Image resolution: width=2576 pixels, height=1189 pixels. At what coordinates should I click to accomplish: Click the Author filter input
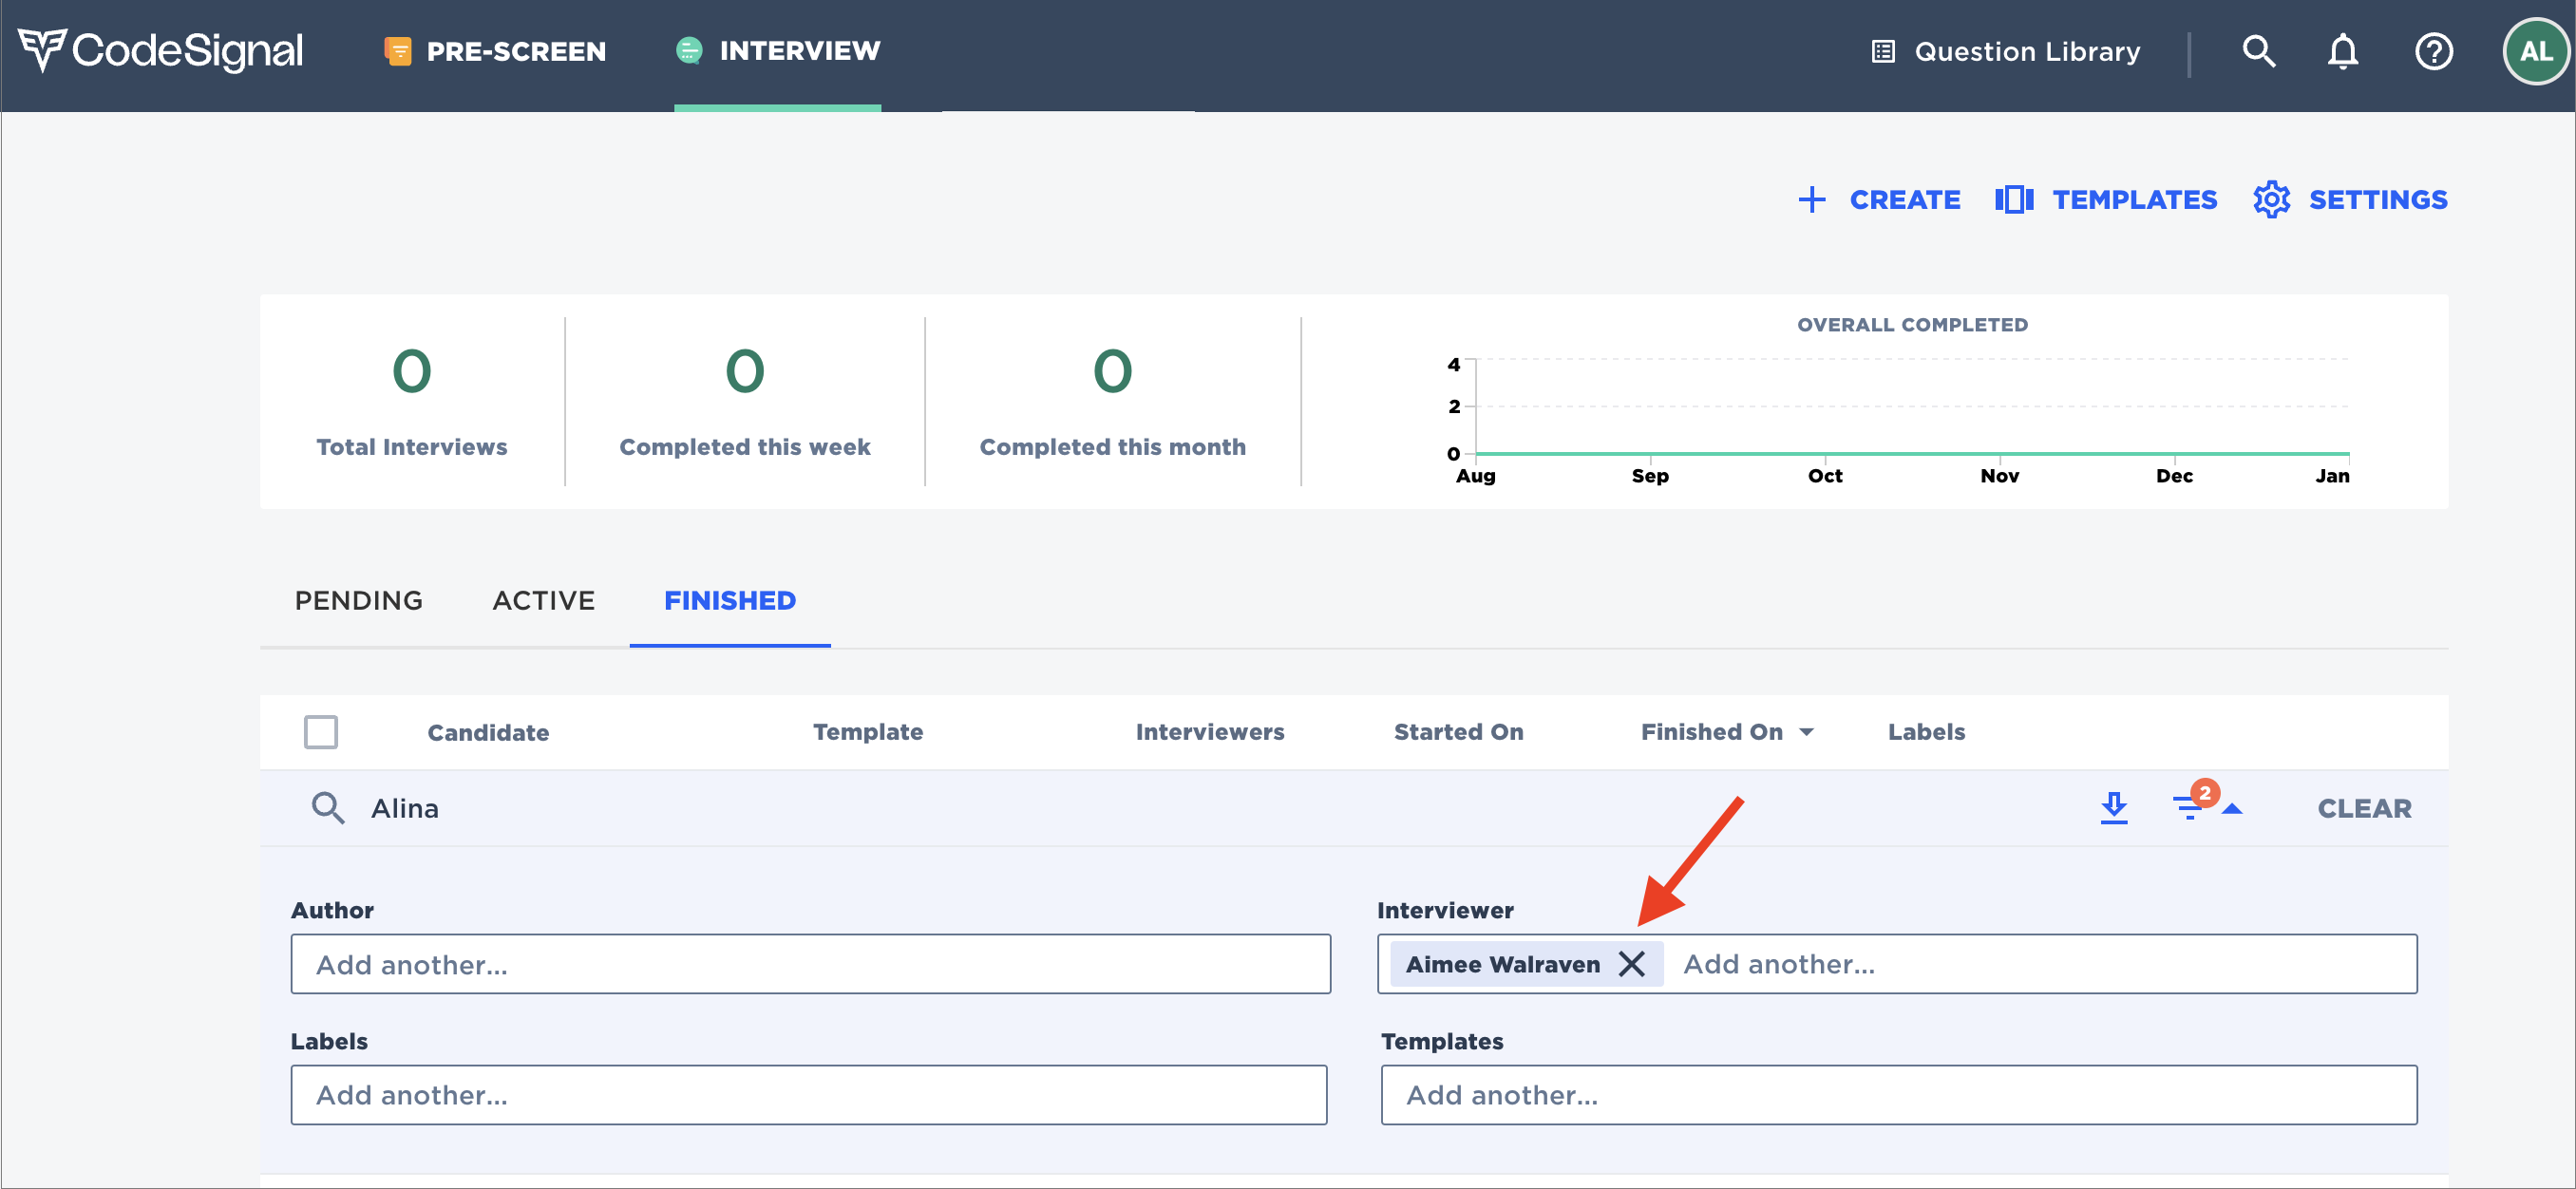click(x=810, y=964)
